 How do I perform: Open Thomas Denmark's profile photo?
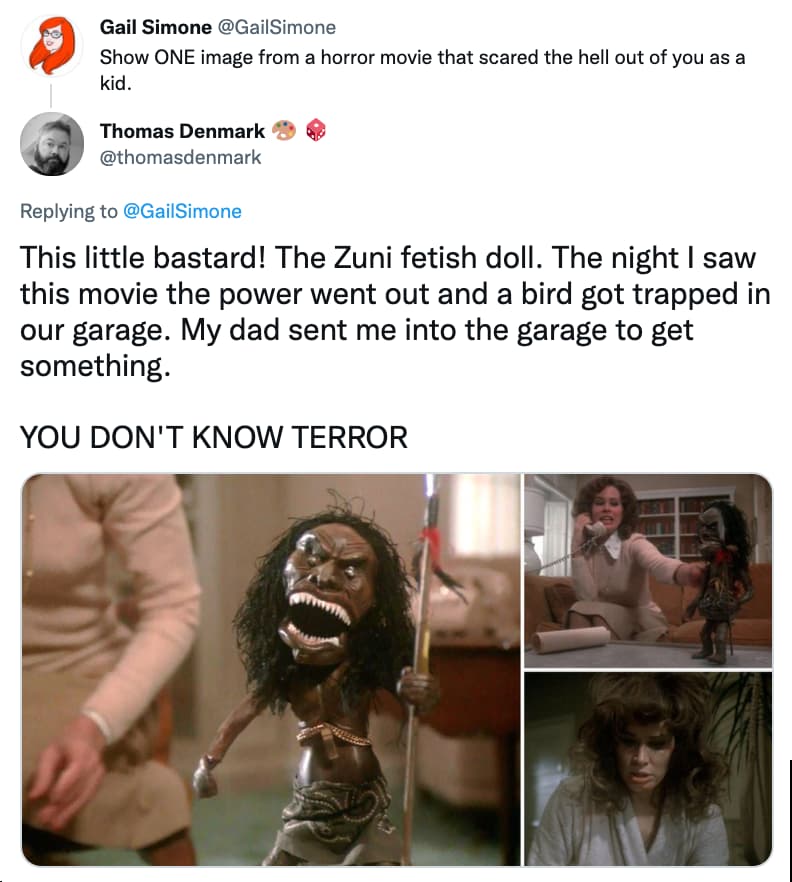[52, 144]
